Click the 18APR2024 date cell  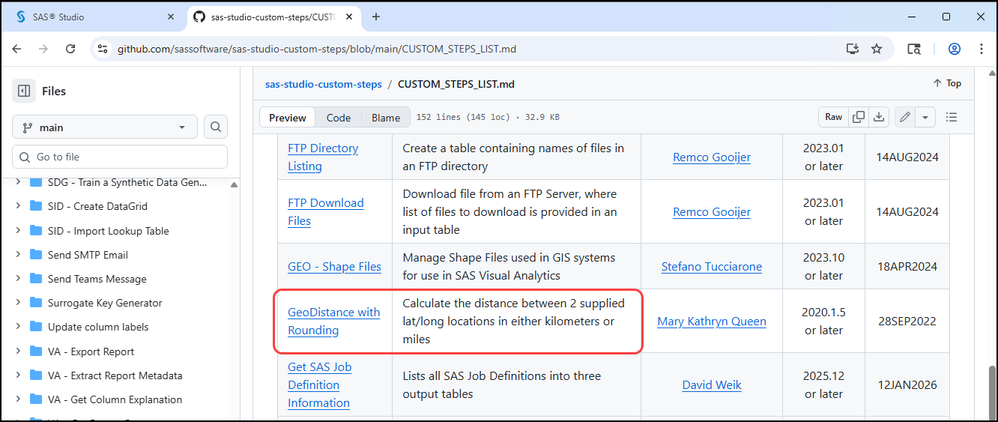(x=906, y=266)
